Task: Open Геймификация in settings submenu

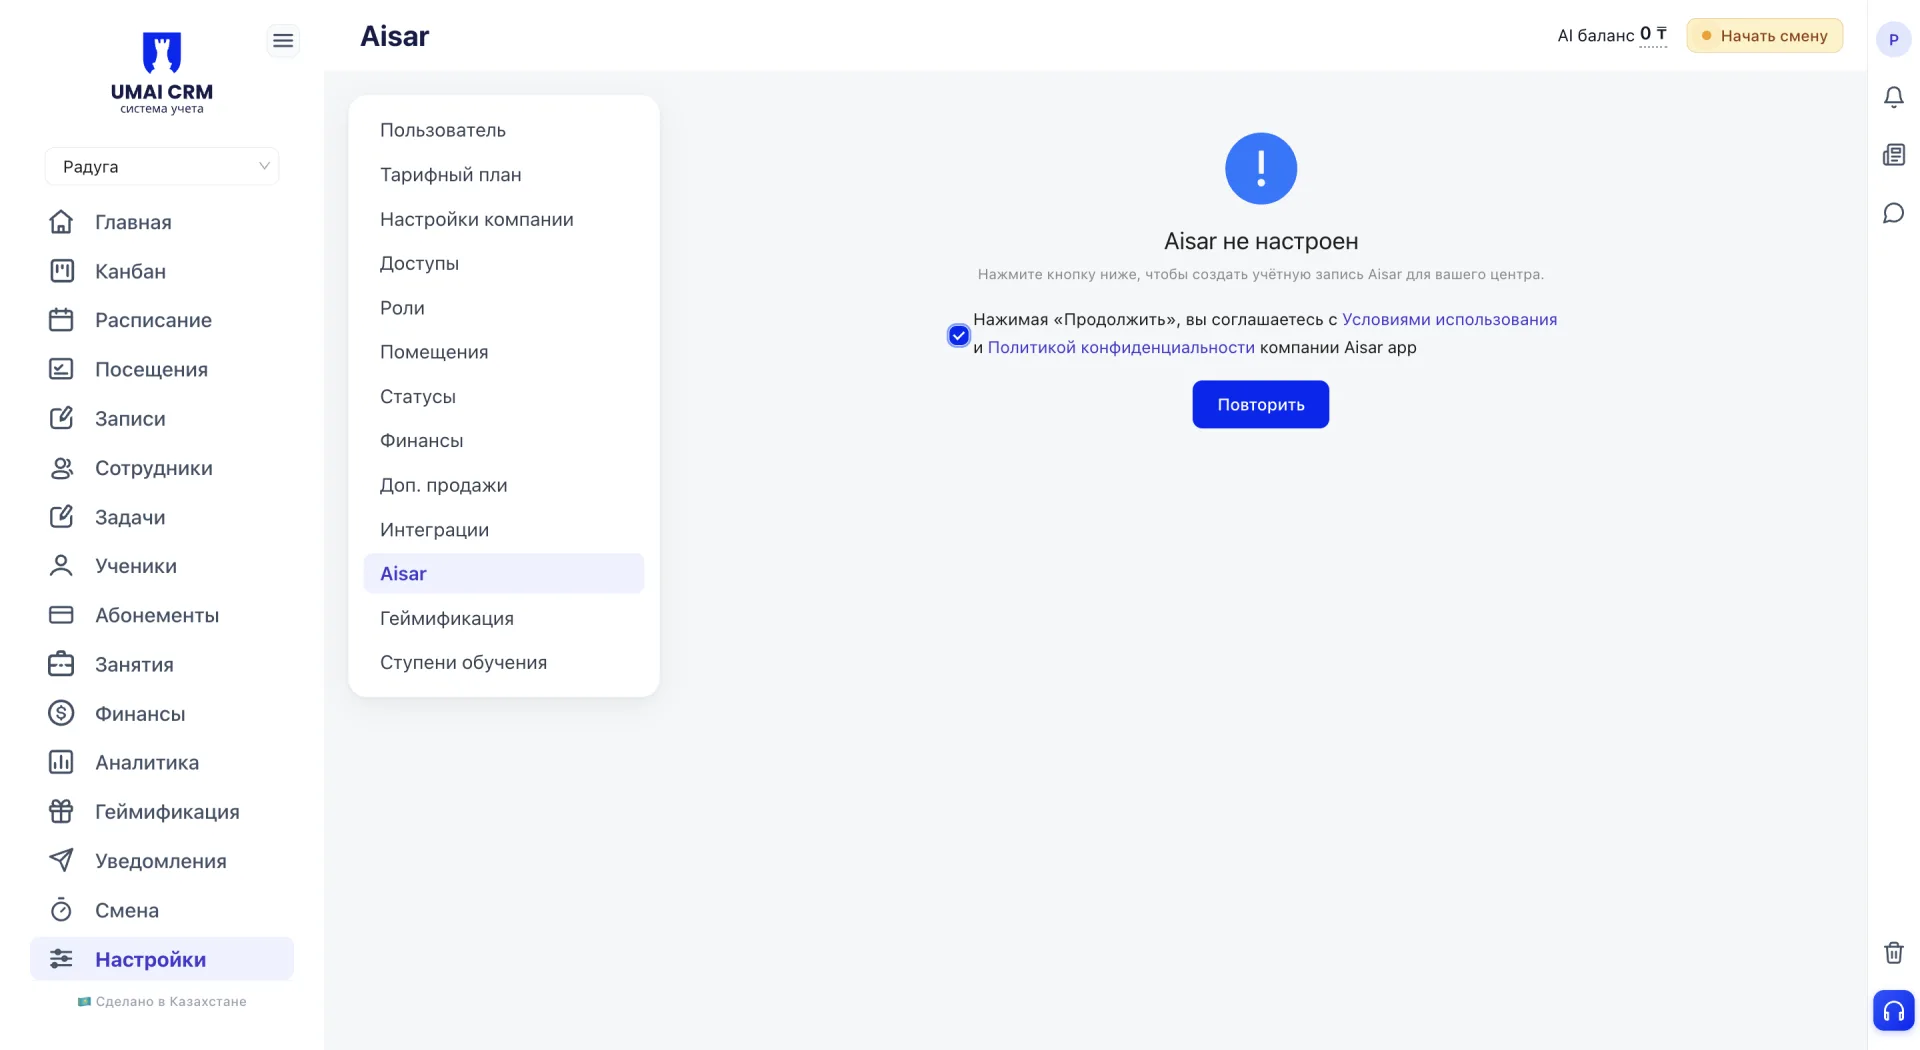Action: (x=504, y=618)
